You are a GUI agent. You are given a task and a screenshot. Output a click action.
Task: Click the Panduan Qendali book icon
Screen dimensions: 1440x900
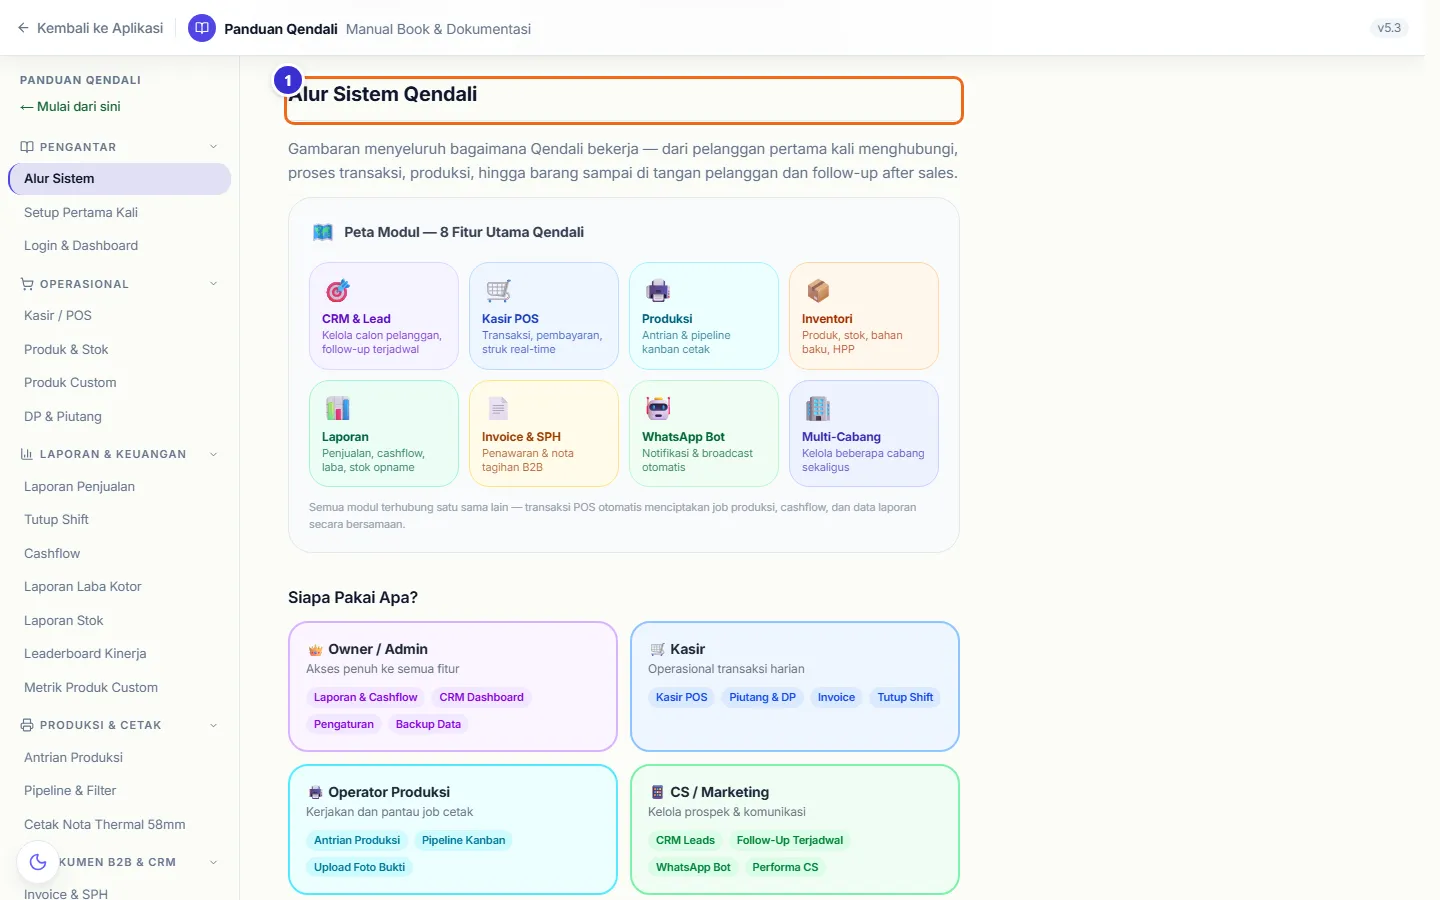tap(202, 28)
